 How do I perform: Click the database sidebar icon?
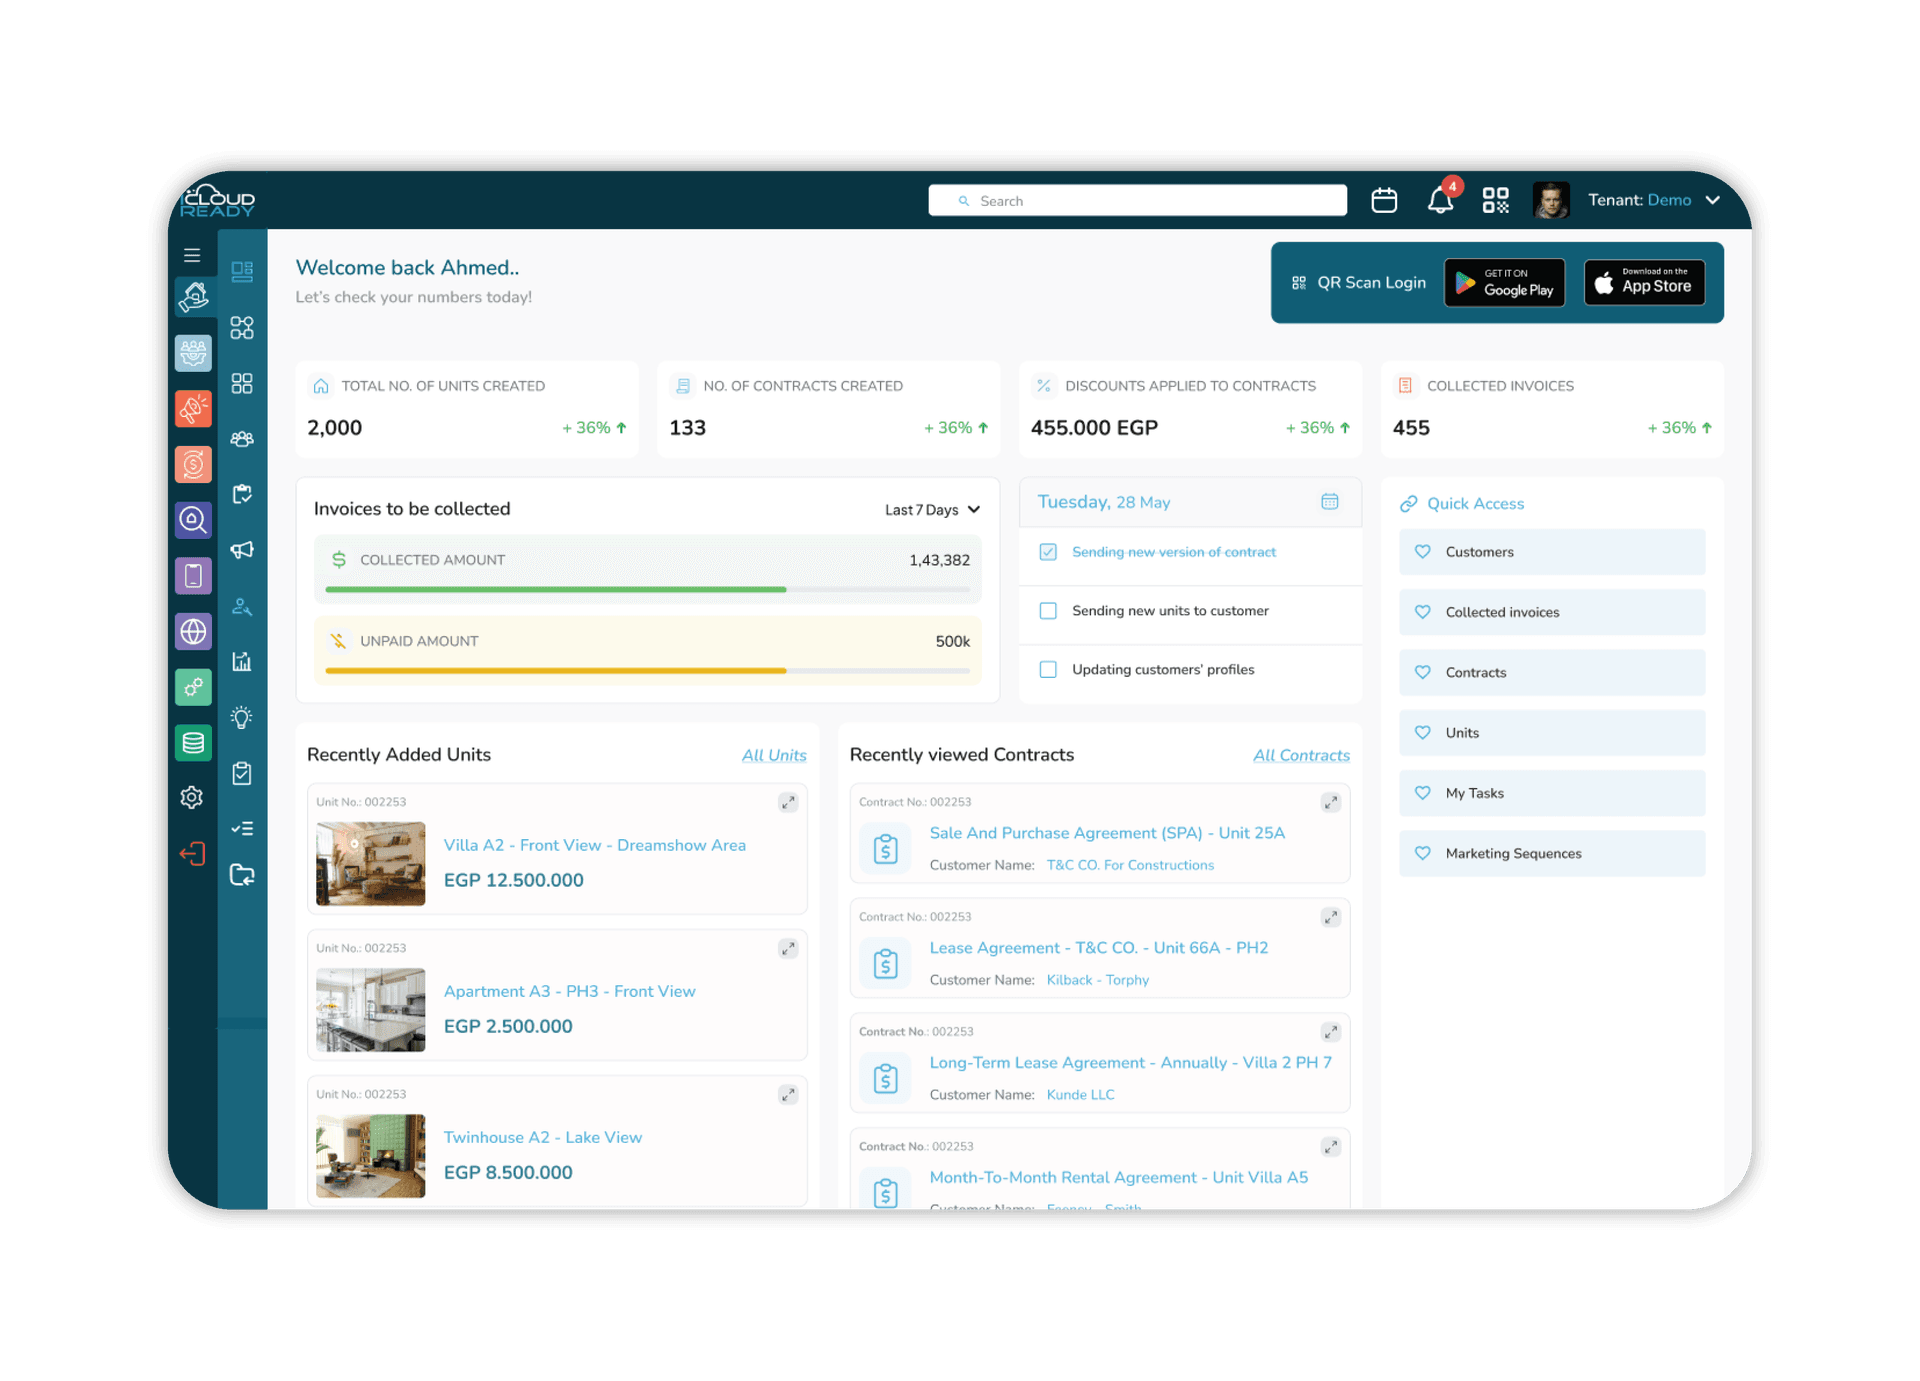point(193,742)
